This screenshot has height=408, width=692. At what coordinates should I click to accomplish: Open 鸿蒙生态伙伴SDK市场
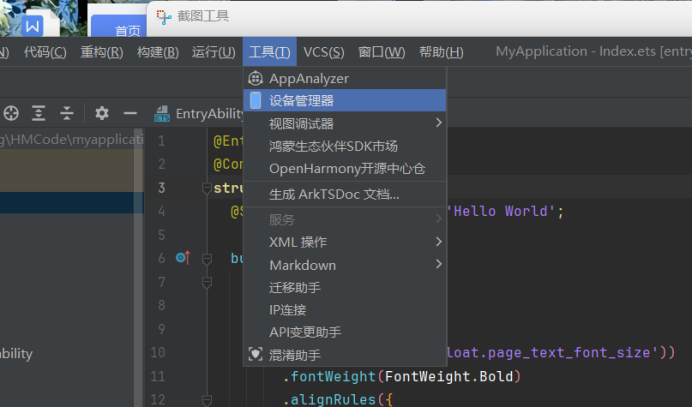(x=345, y=146)
